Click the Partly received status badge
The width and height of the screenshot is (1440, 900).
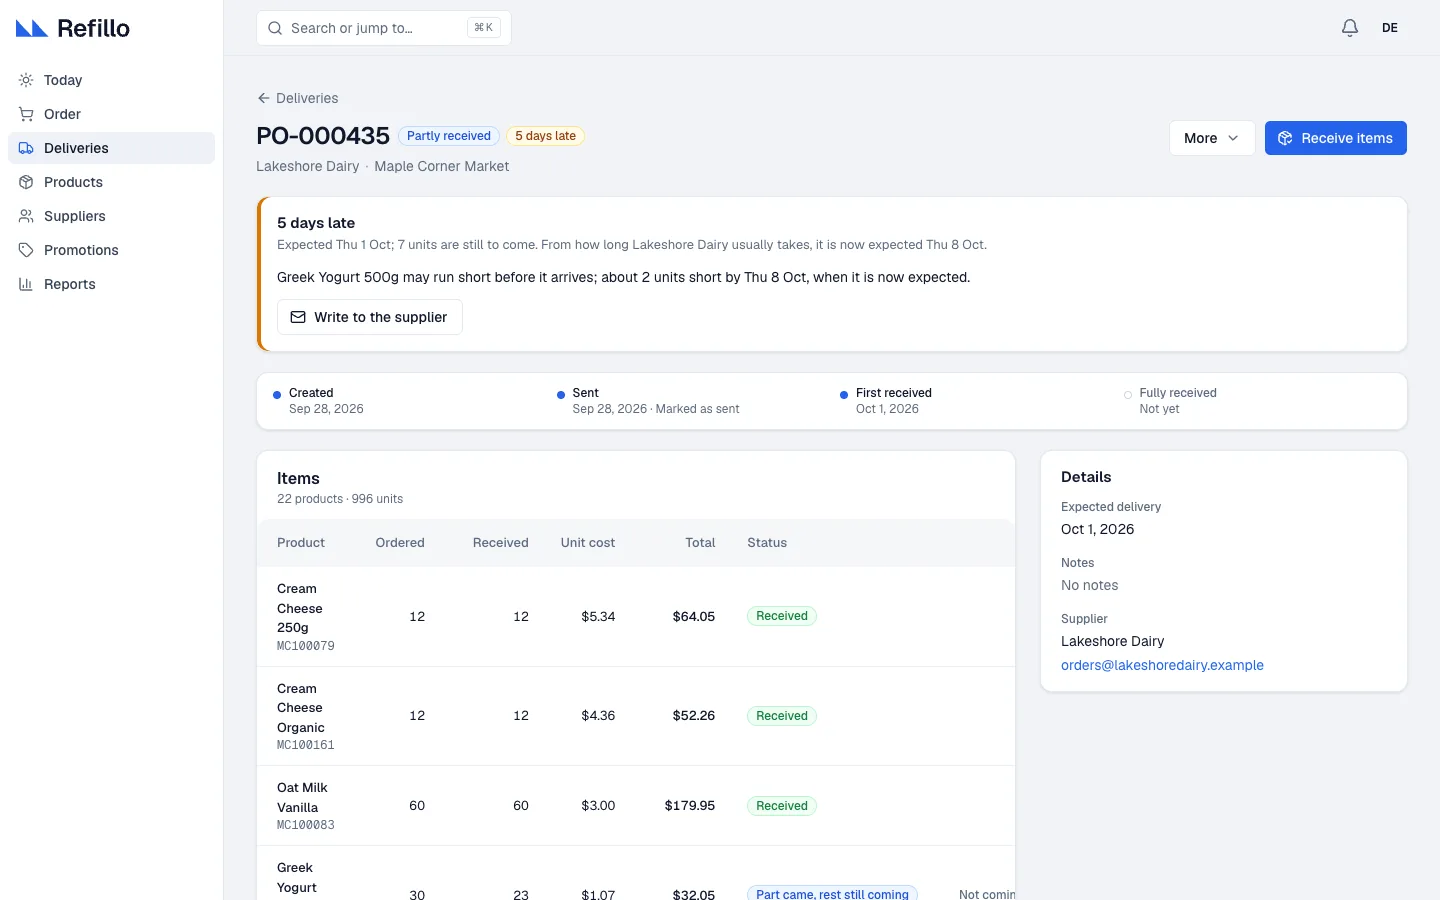pyautogui.click(x=449, y=136)
